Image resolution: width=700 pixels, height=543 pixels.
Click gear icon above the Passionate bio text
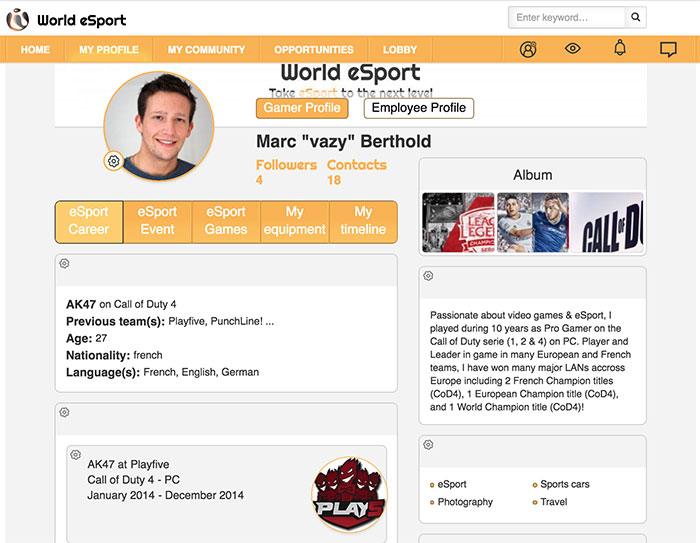[428, 276]
